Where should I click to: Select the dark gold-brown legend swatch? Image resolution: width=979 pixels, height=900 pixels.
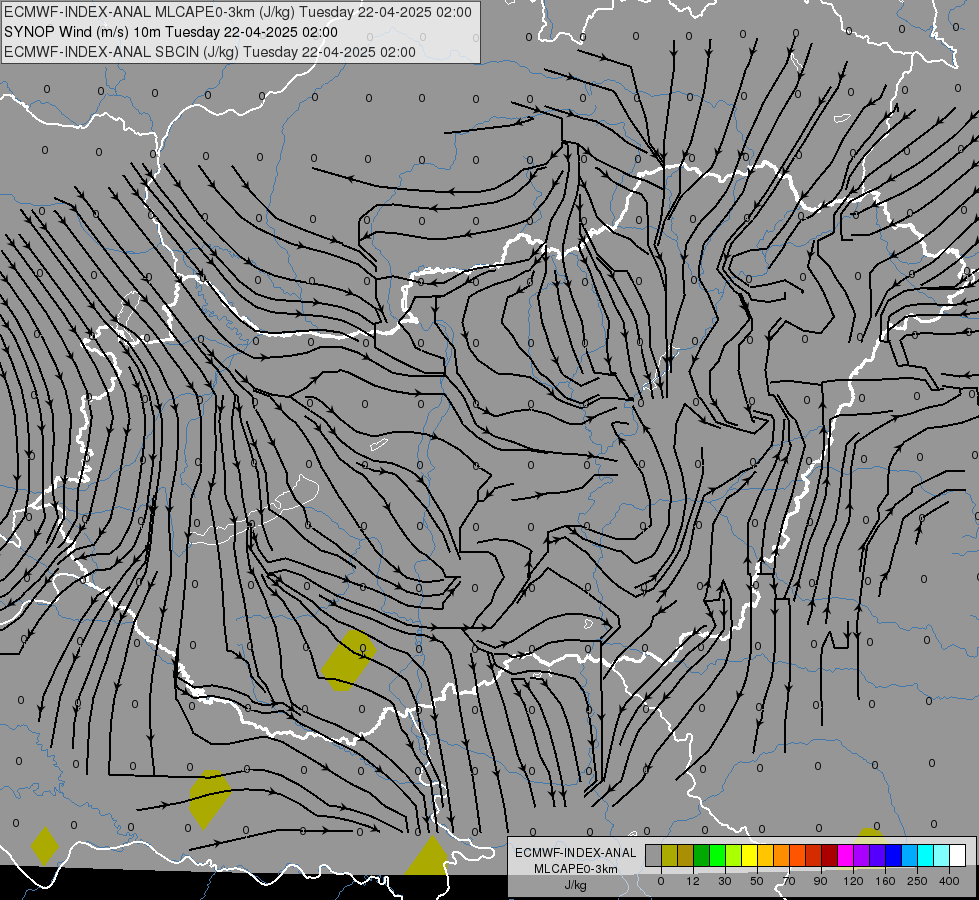pos(686,856)
